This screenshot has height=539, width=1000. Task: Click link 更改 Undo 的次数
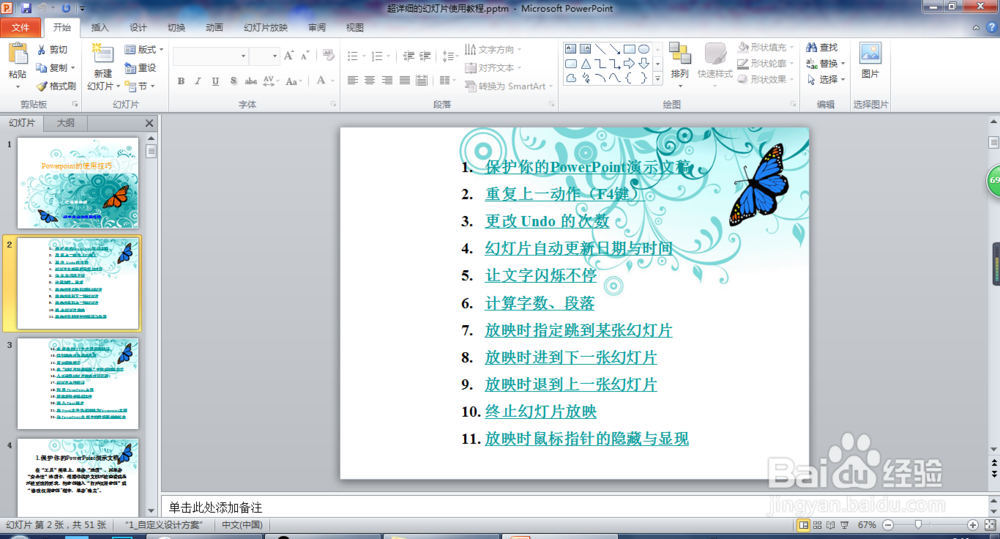pos(547,221)
